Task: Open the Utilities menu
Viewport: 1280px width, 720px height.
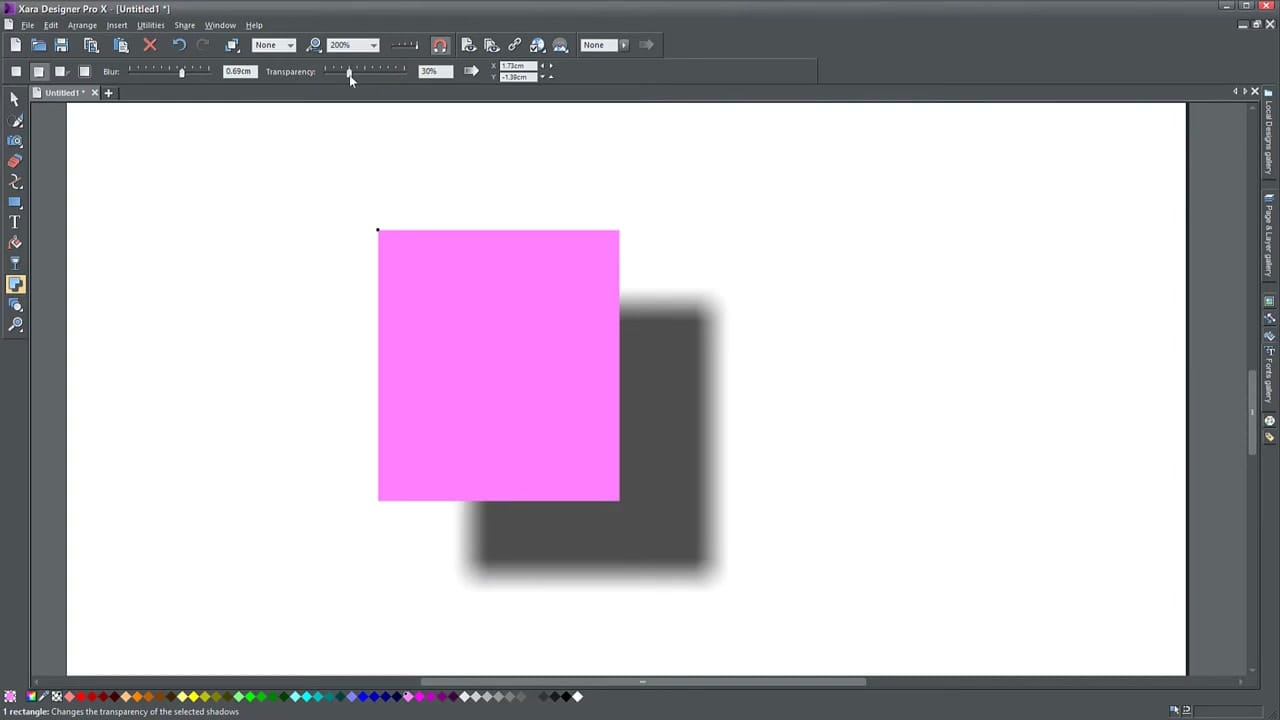Action: 150,25
